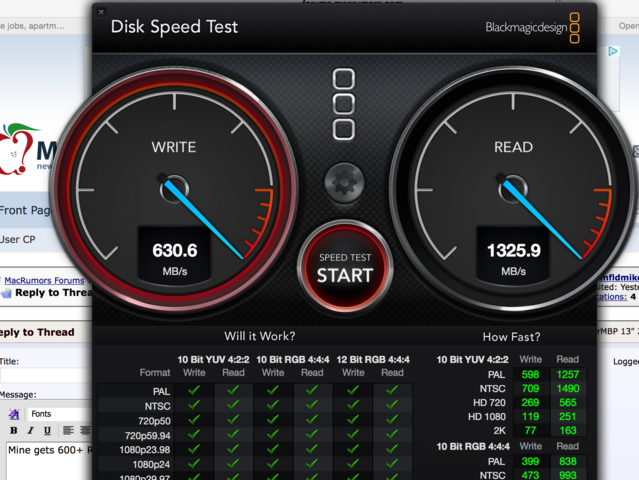Align left in forum message editor

[68, 431]
